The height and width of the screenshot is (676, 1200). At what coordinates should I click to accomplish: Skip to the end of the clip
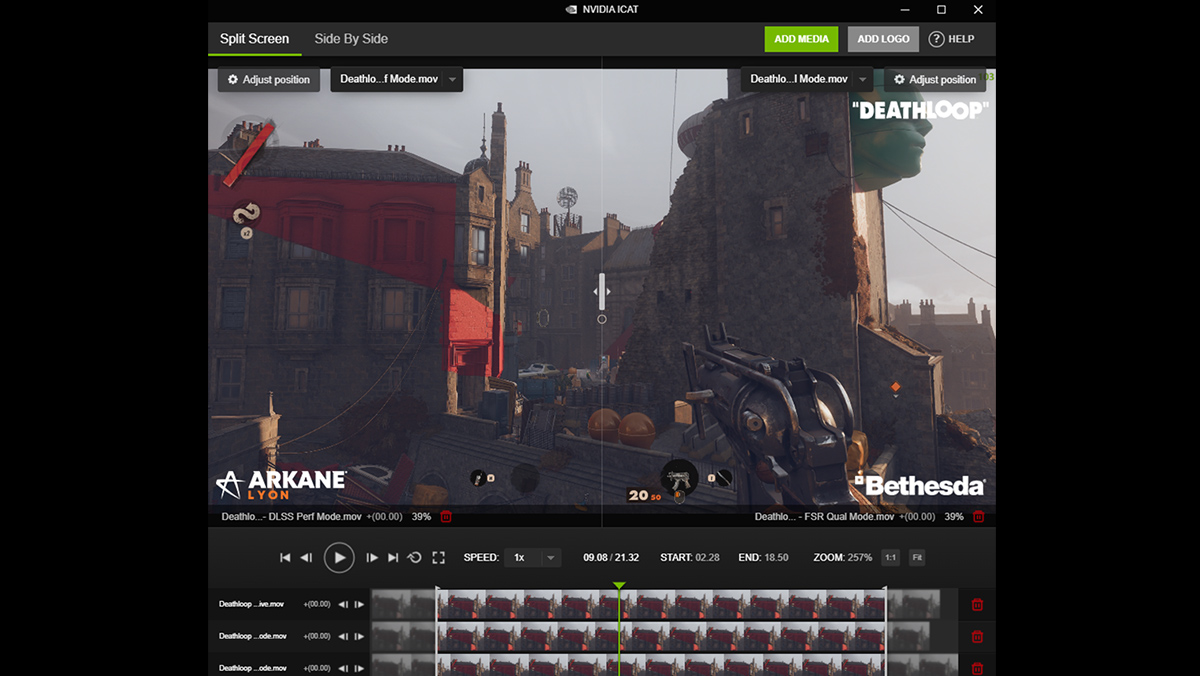393,557
